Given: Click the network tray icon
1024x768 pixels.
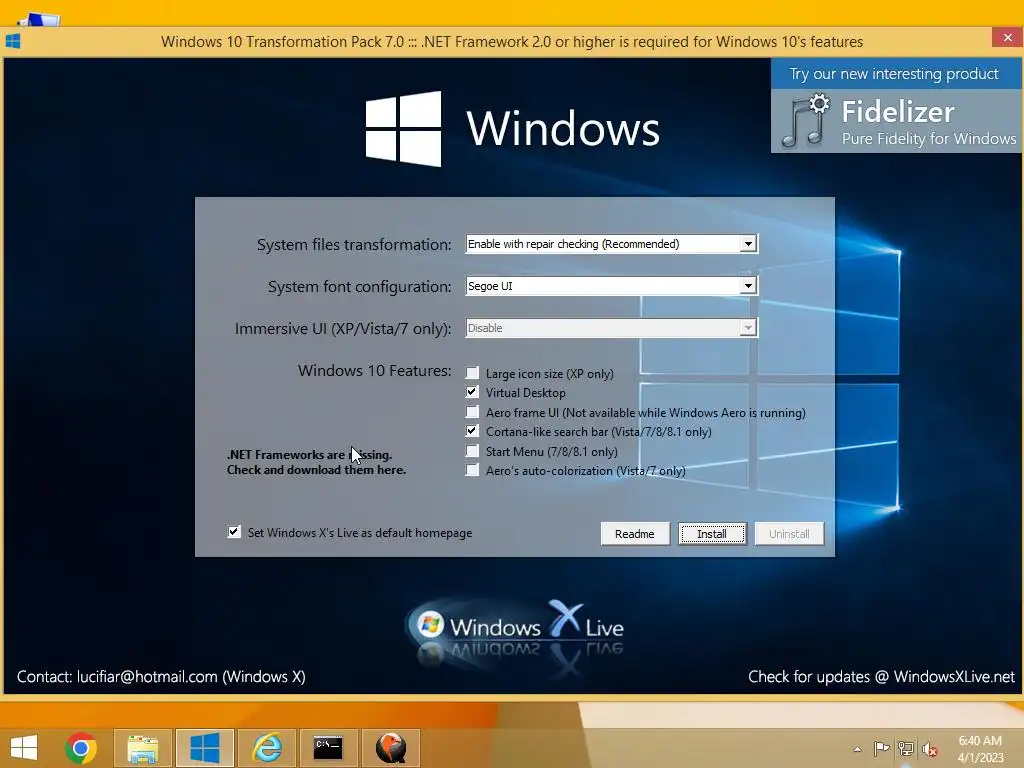Looking at the screenshot, I should 906,748.
